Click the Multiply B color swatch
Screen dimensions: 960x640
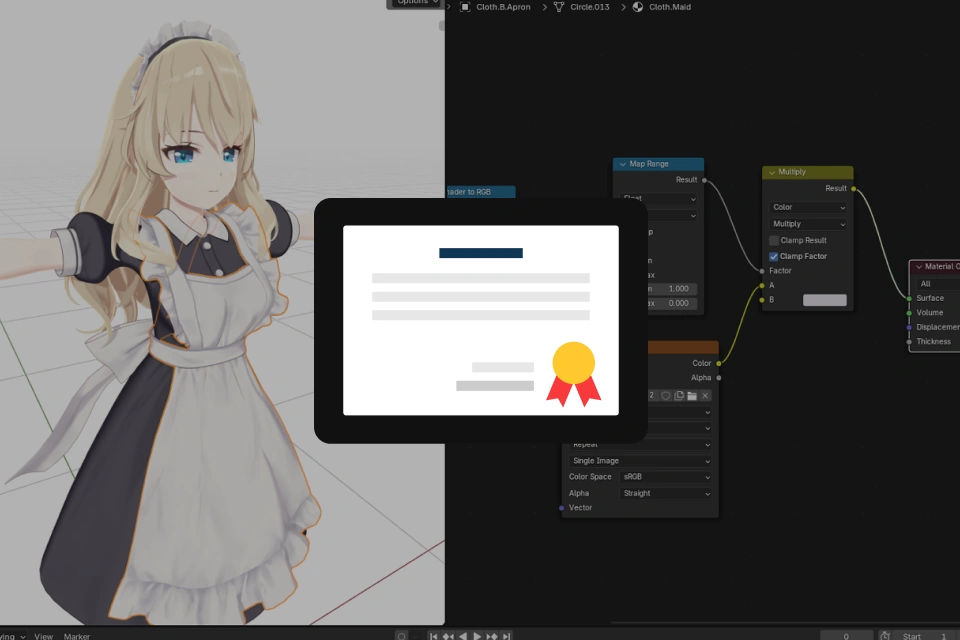[825, 300]
